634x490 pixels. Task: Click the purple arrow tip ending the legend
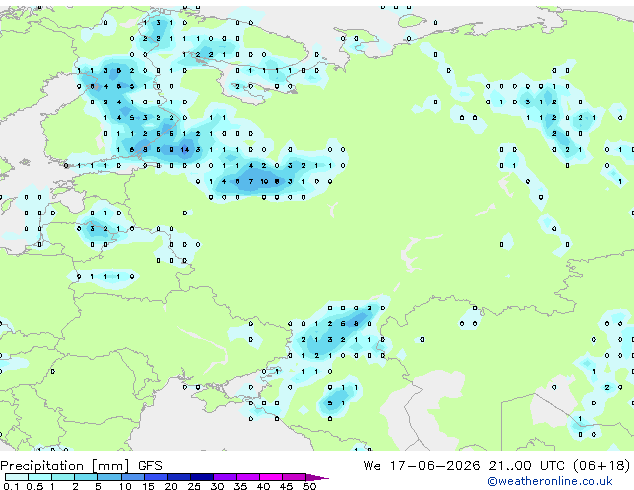[x=317, y=477]
